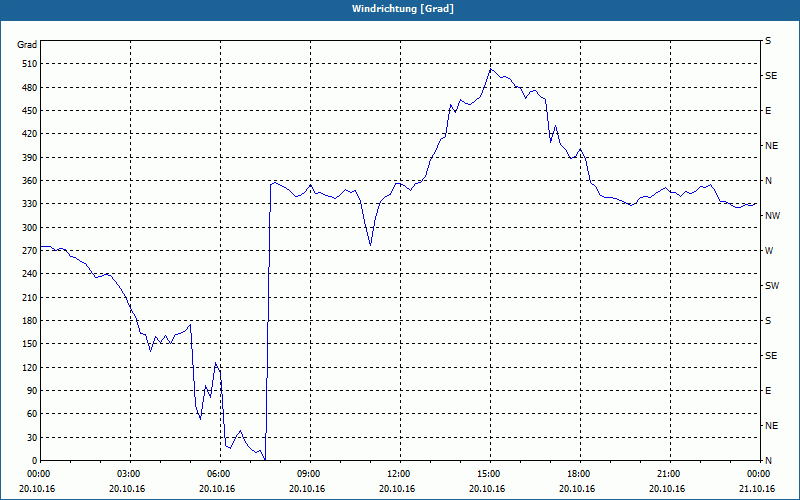The image size is (800, 500).
Task: Click the 420 y-axis tick label
Action: point(30,134)
